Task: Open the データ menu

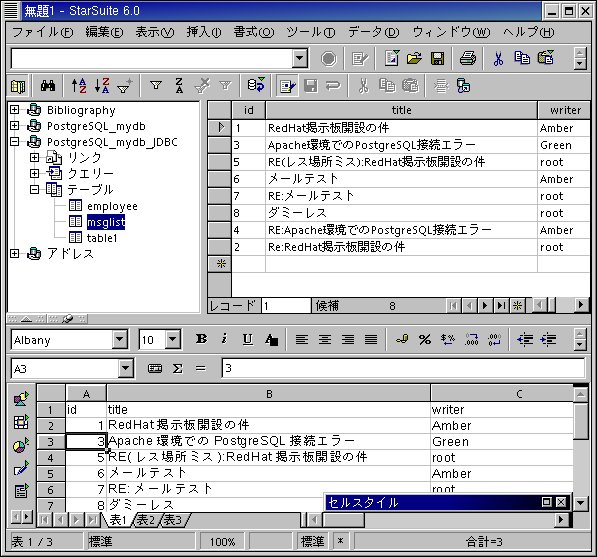Action: [374, 32]
